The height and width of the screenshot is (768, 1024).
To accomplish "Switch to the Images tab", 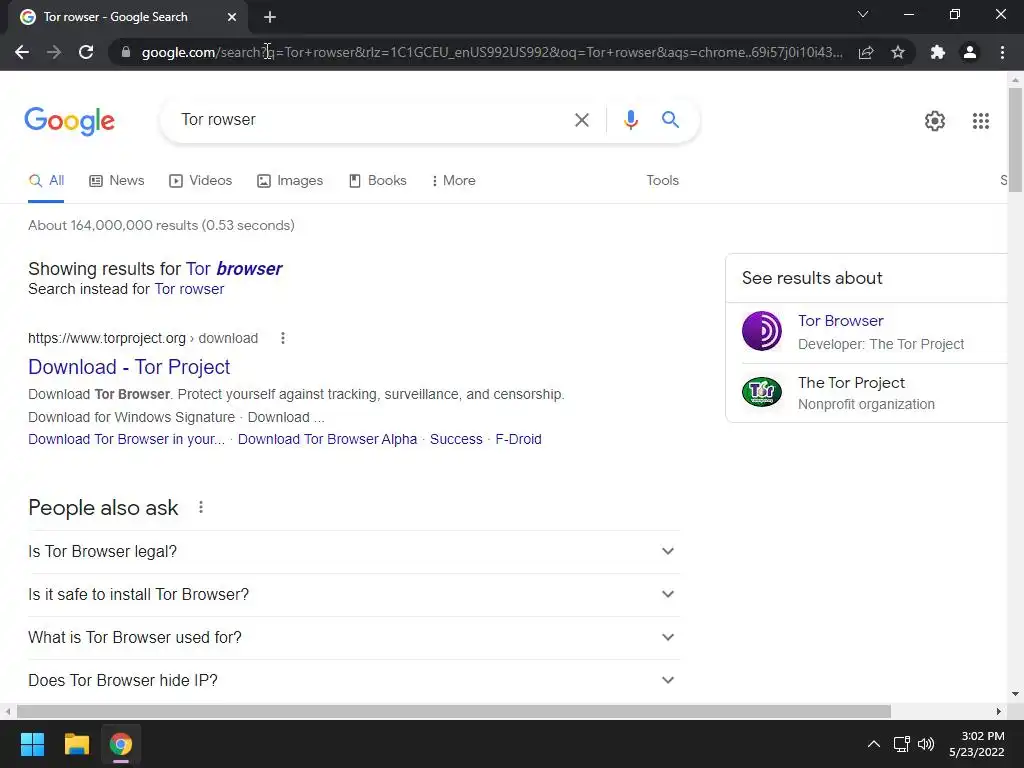I will click(290, 181).
